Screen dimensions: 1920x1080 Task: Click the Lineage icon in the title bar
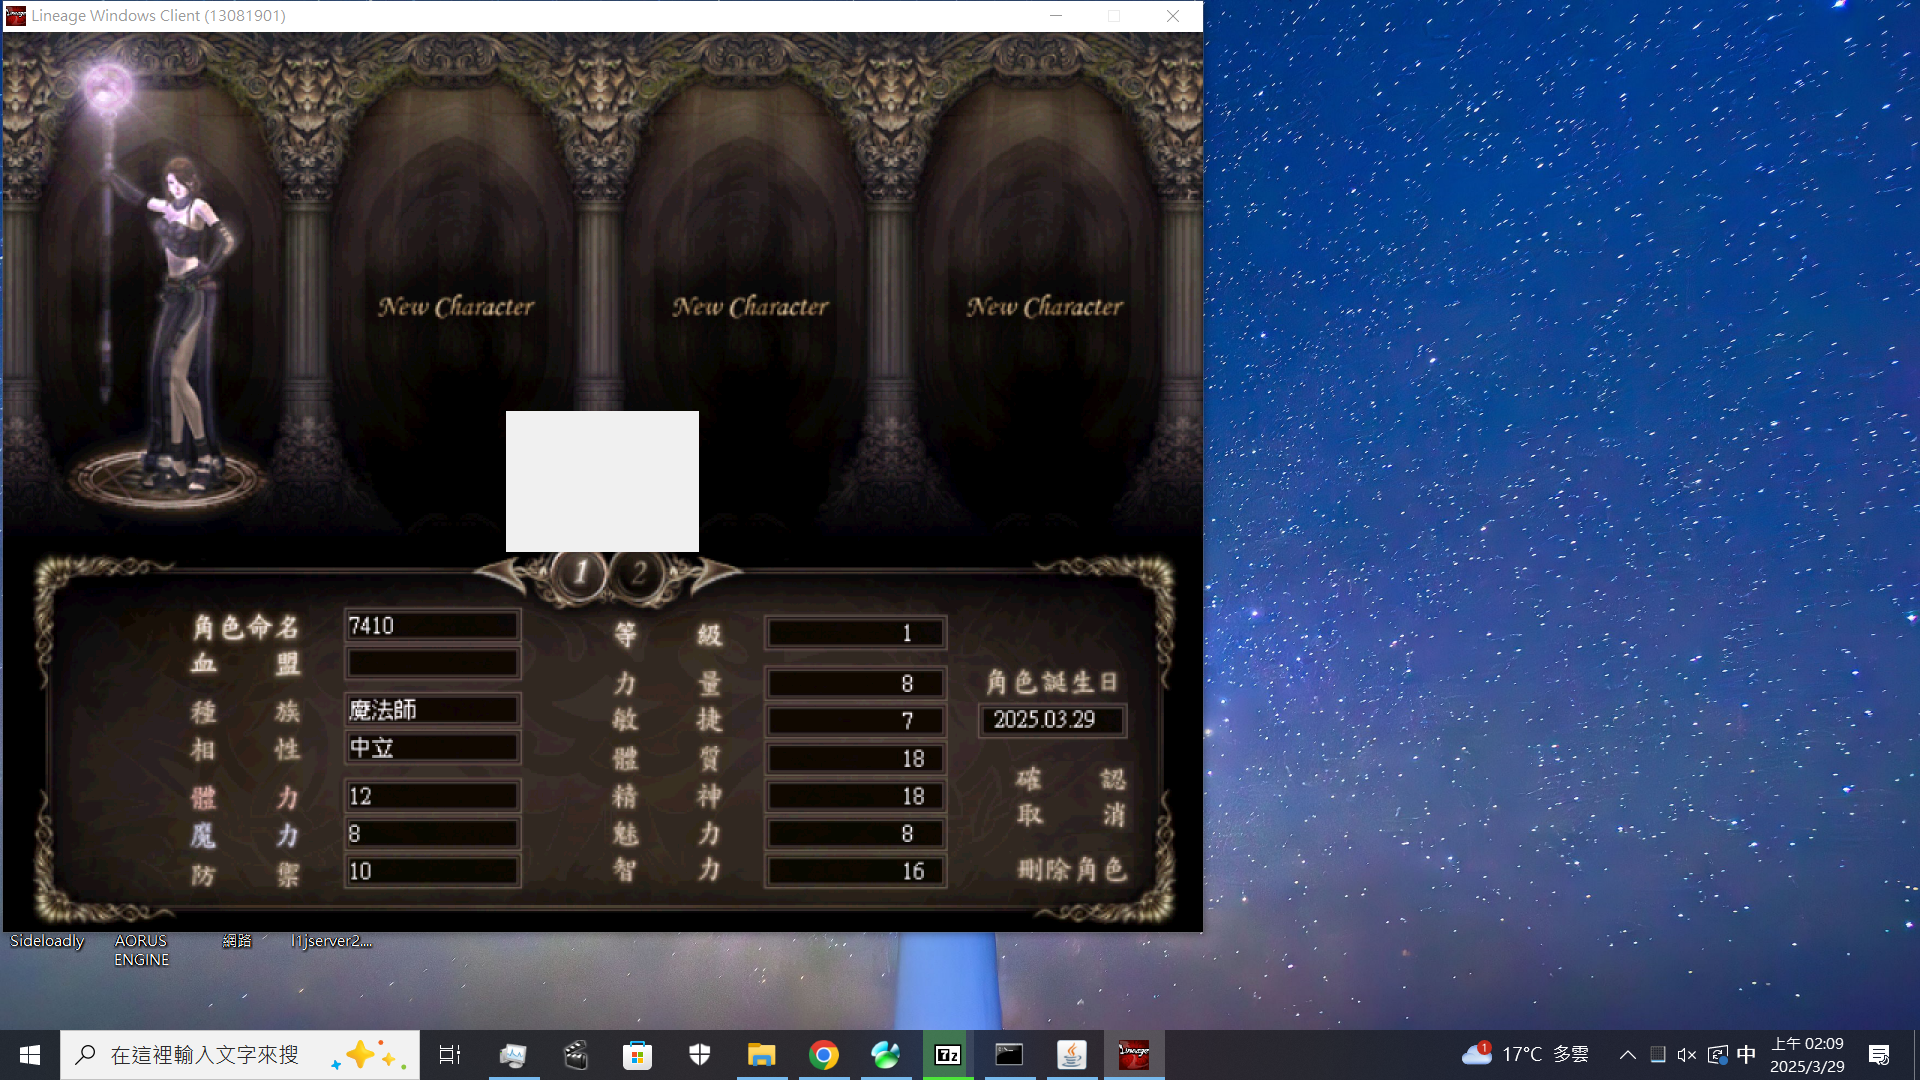pos(16,16)
